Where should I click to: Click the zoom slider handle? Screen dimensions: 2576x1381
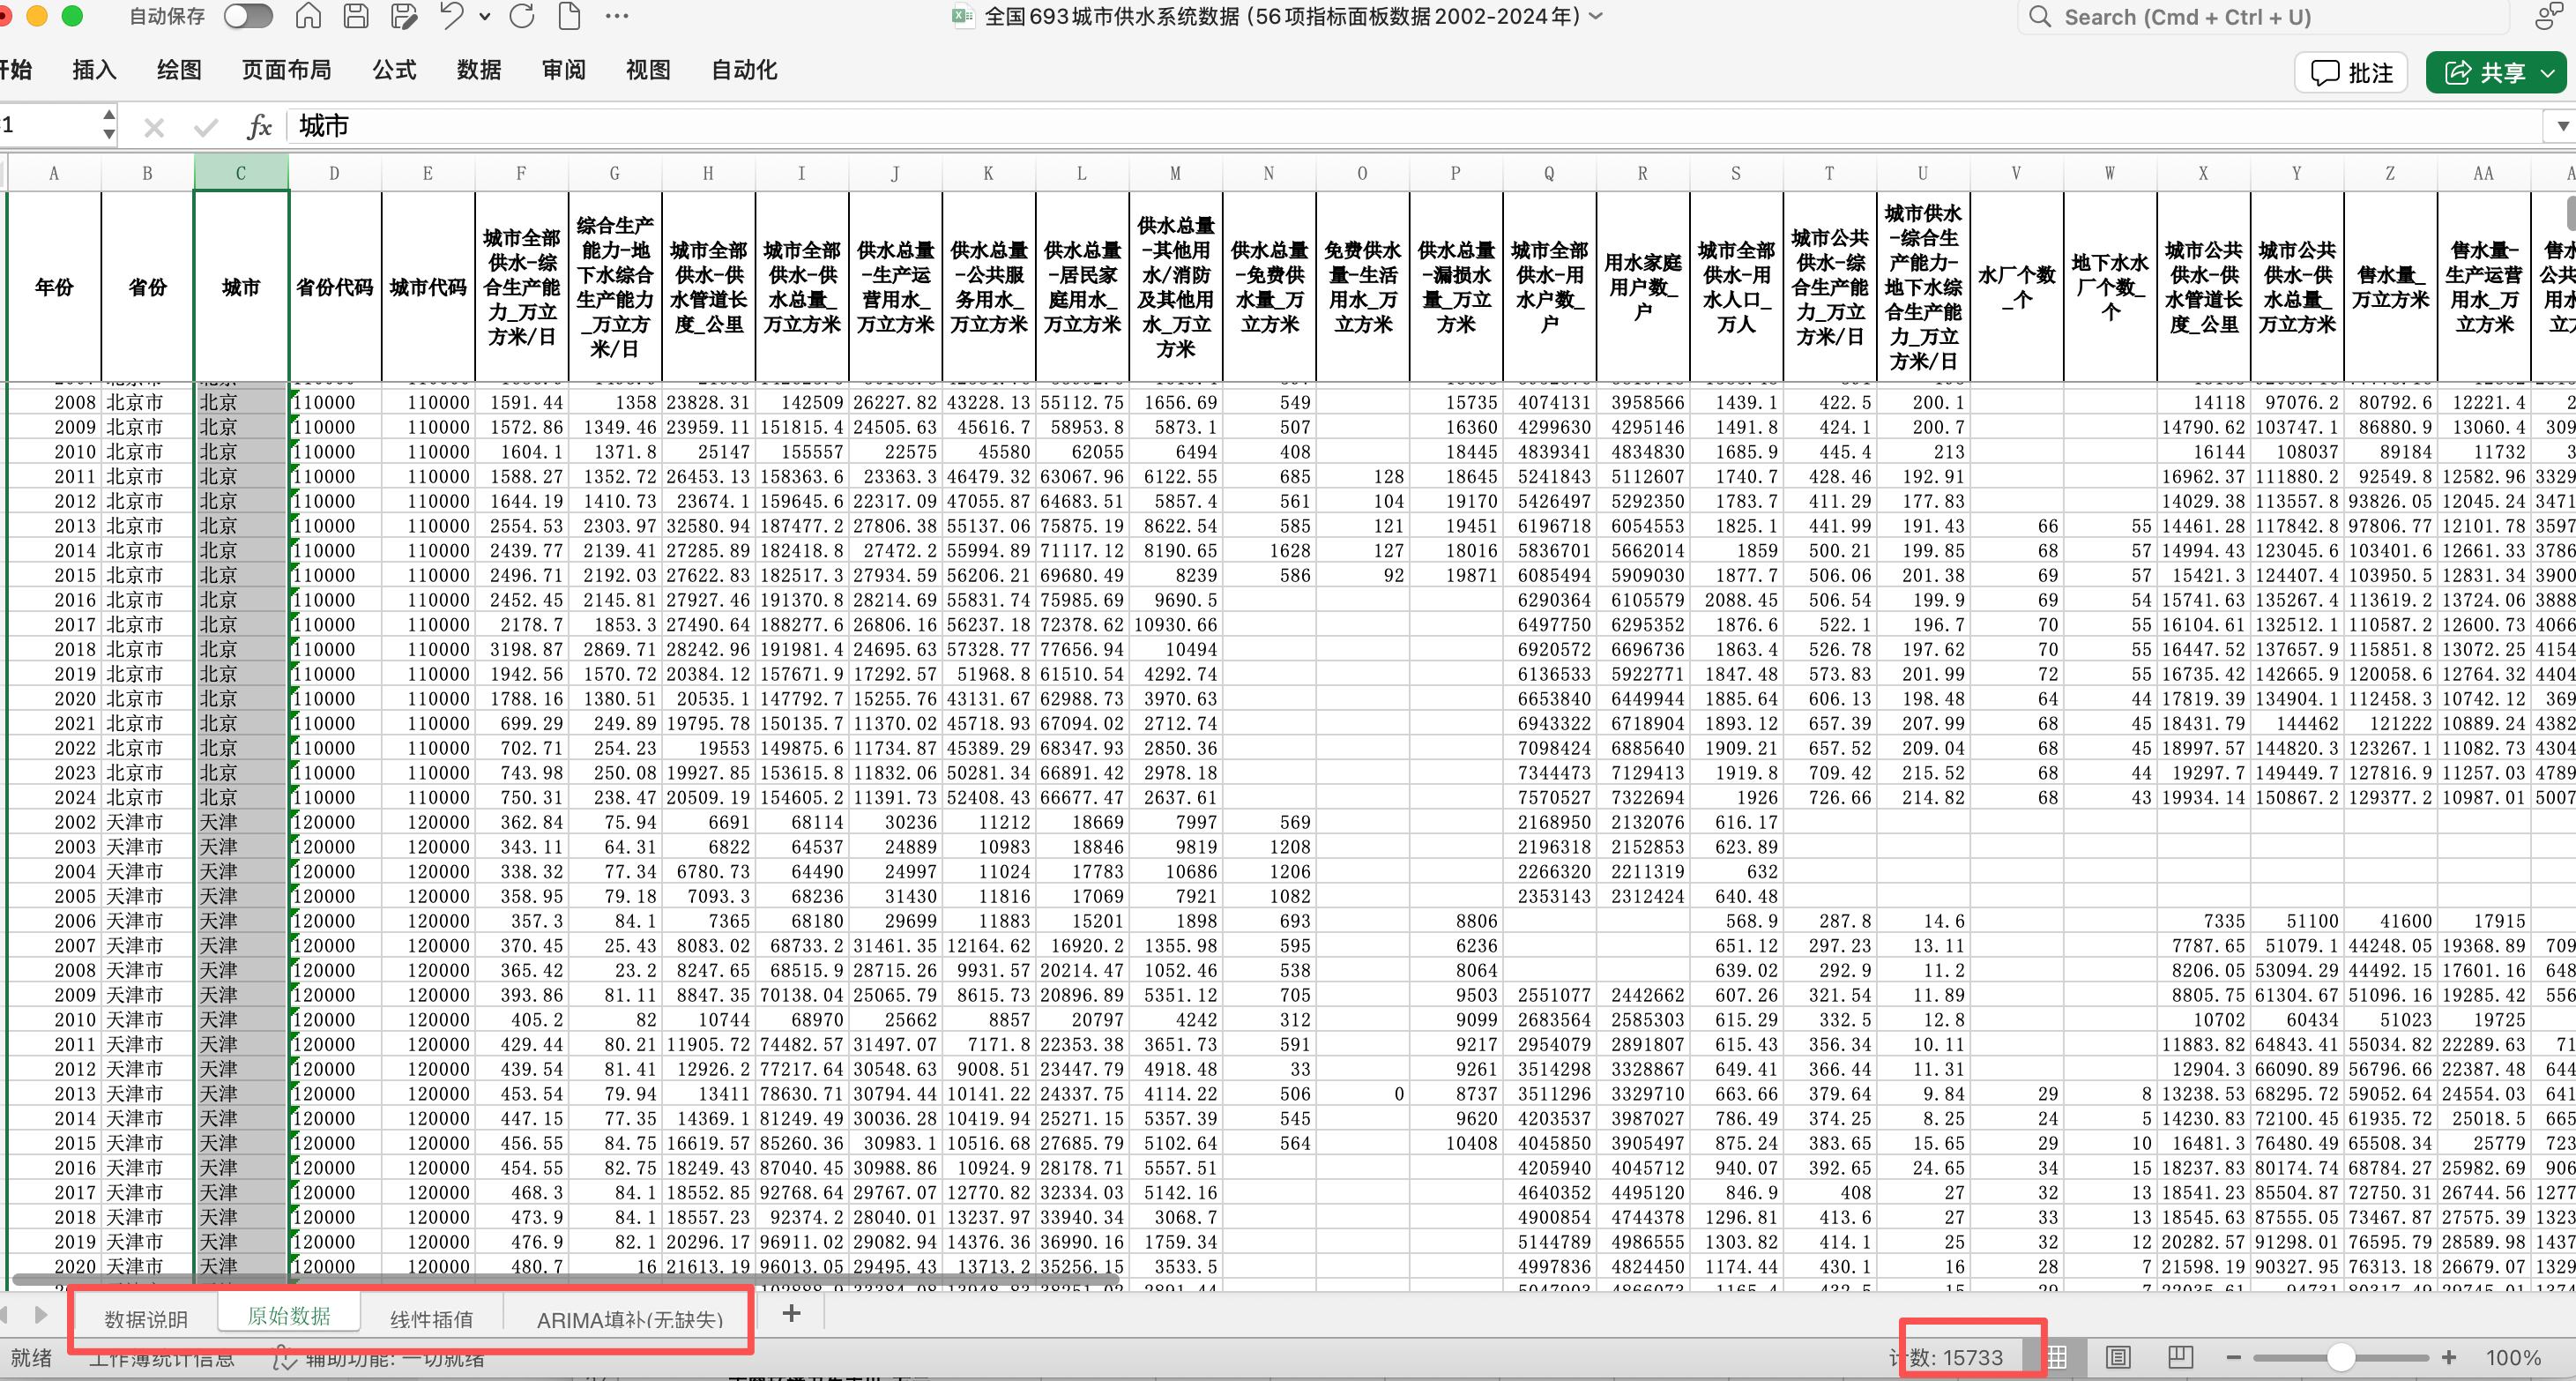2340,1357
